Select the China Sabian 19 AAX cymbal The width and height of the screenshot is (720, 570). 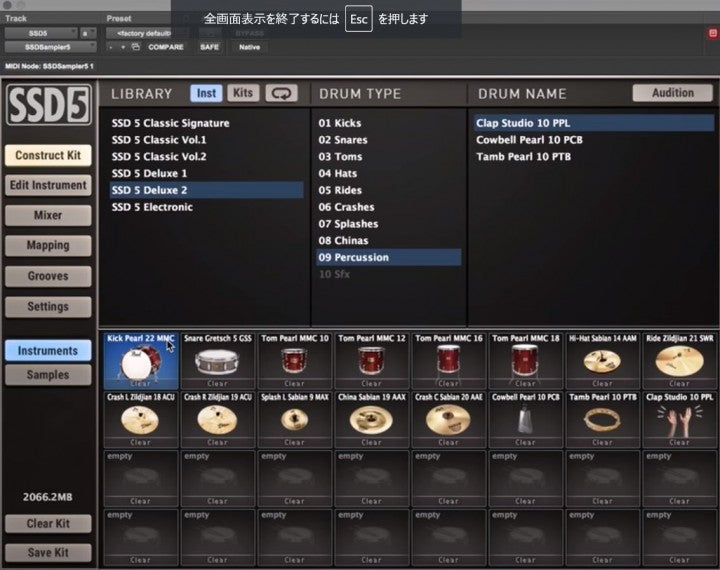pos(371,419)
